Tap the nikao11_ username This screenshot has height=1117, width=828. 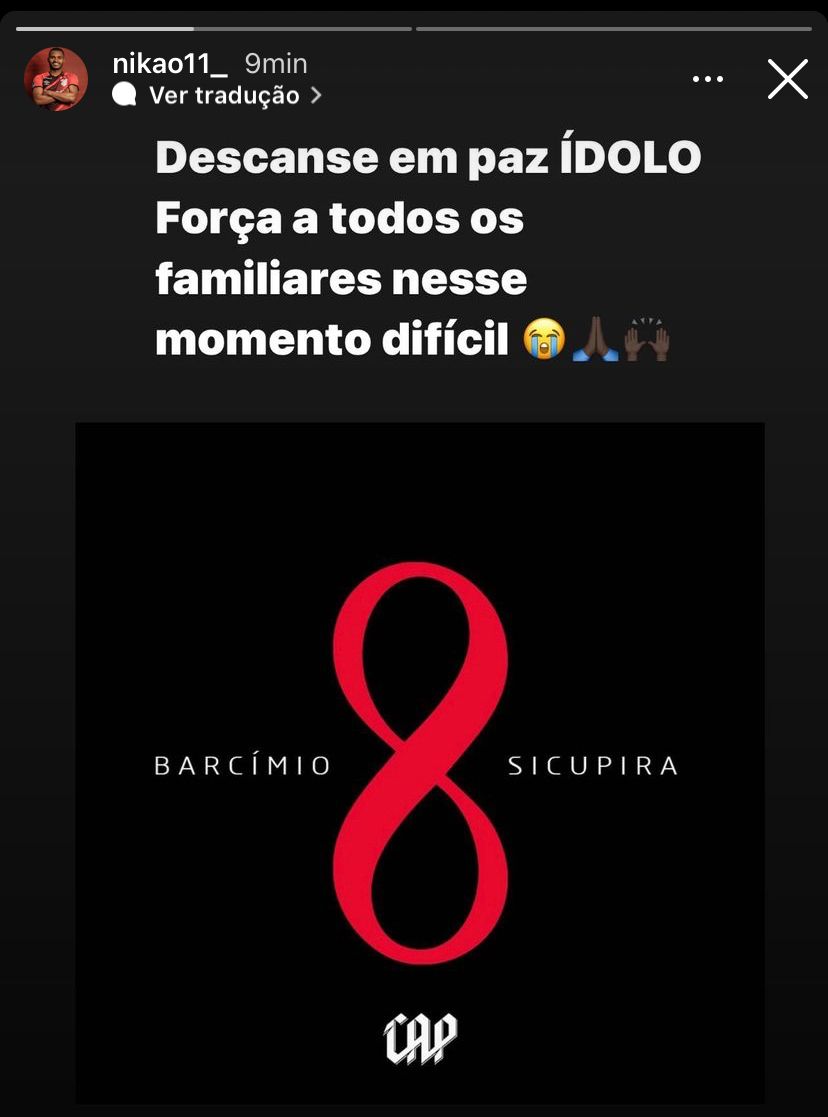(170, 64)
